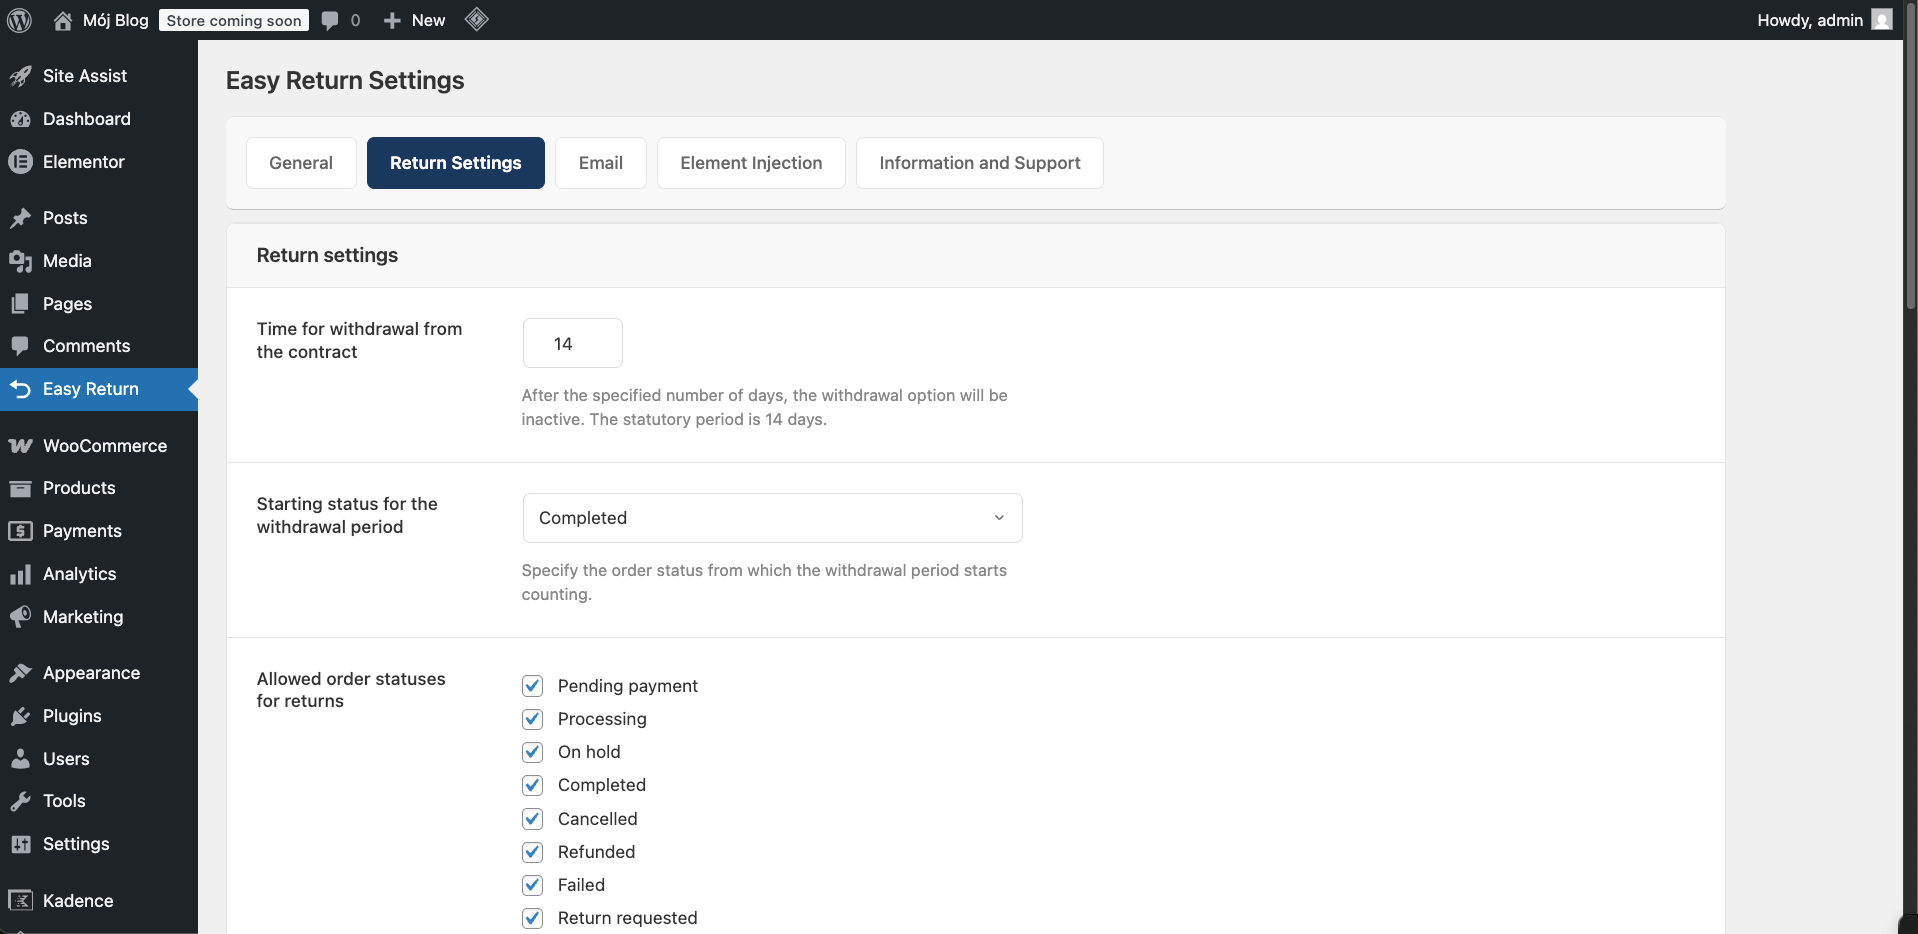
Task: Click the Media sidebar icon
Action: click(20, 261)
